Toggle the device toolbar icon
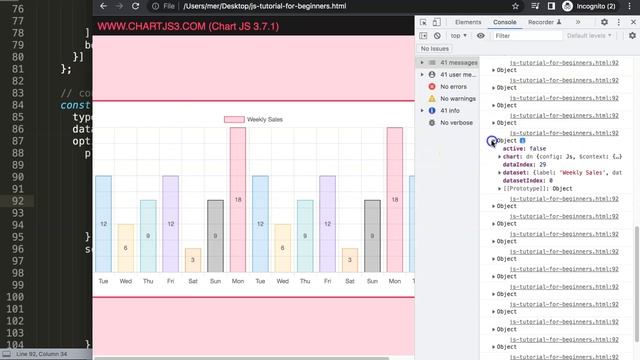 pos(436,22)
